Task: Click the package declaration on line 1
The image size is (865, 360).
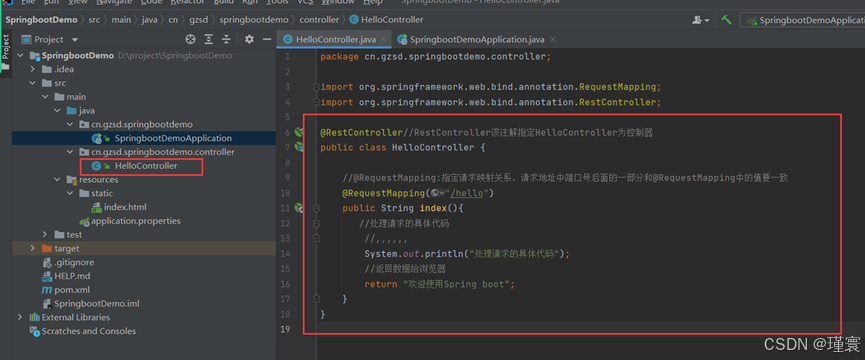Action: click(x=435, y=57)
